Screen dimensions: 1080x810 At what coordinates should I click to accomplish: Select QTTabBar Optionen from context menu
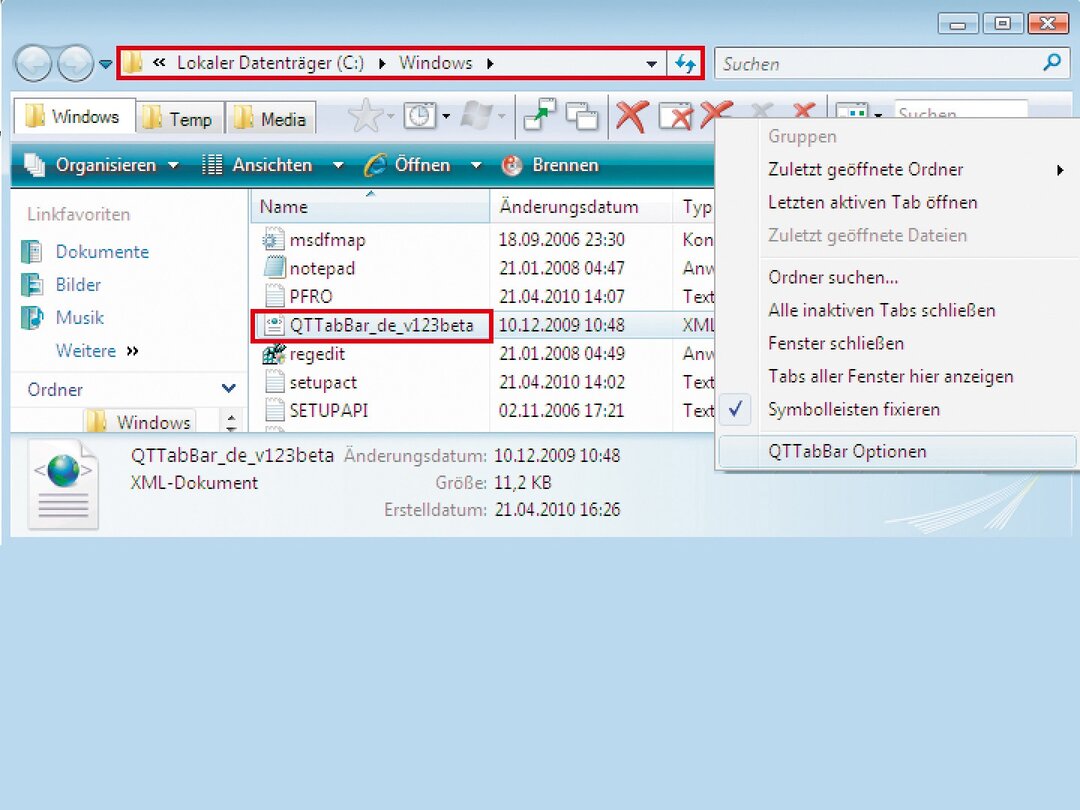point(847,452)
